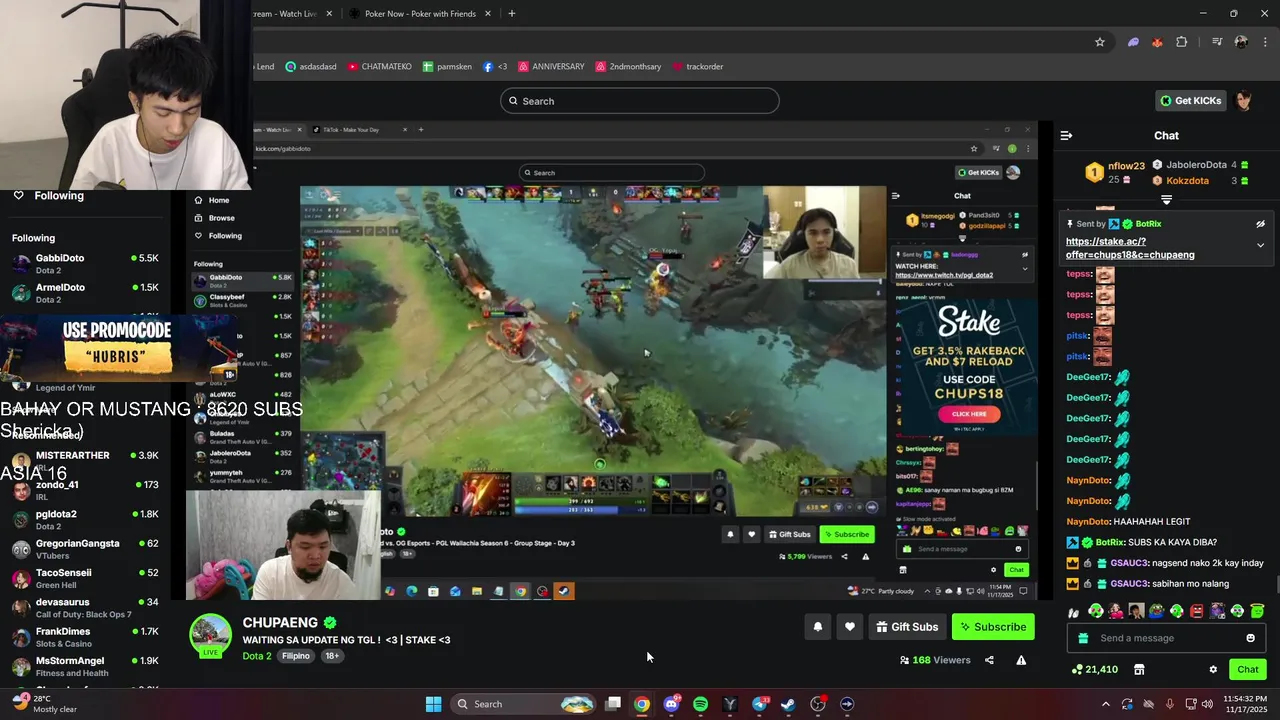Click the gift icon inside the message box
This screenshot has height=720, width=1280.
click(x=1083, y=638)
